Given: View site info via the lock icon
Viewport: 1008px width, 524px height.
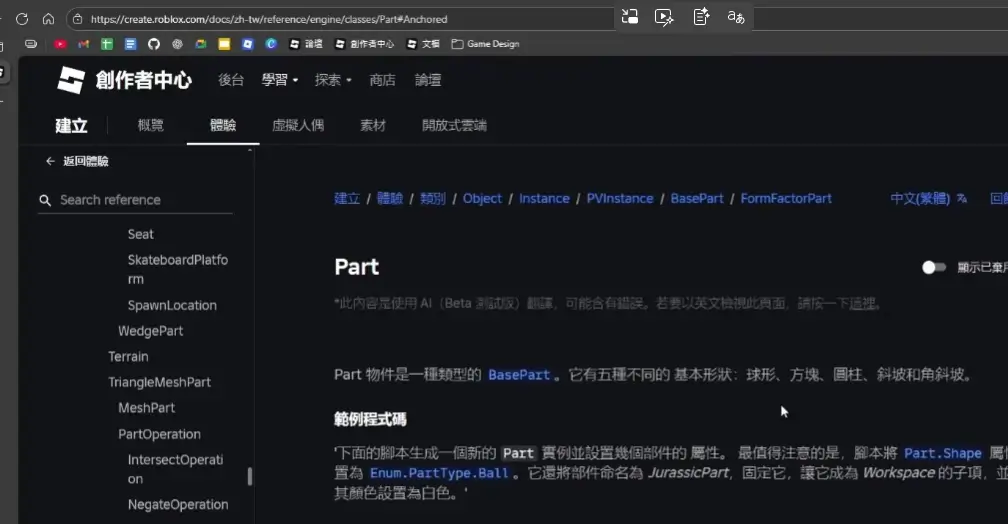Looking at the screenshot, I should (x=78, y=19).
